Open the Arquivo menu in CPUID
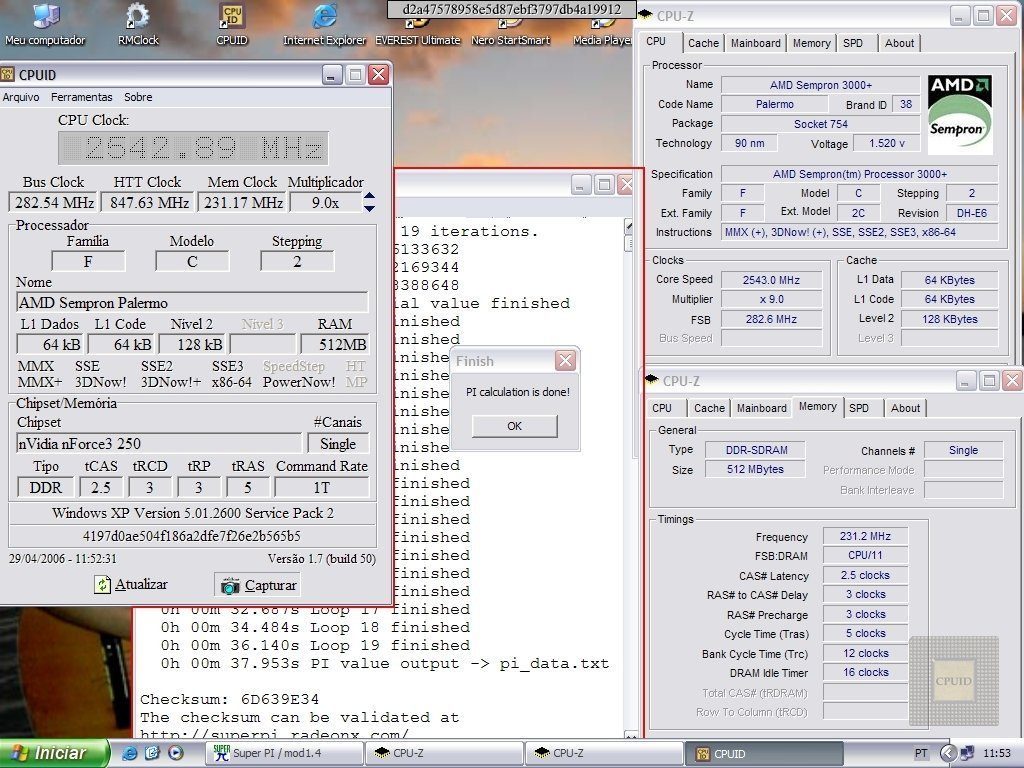1024x768 pixels. click(x=21, y=97)
